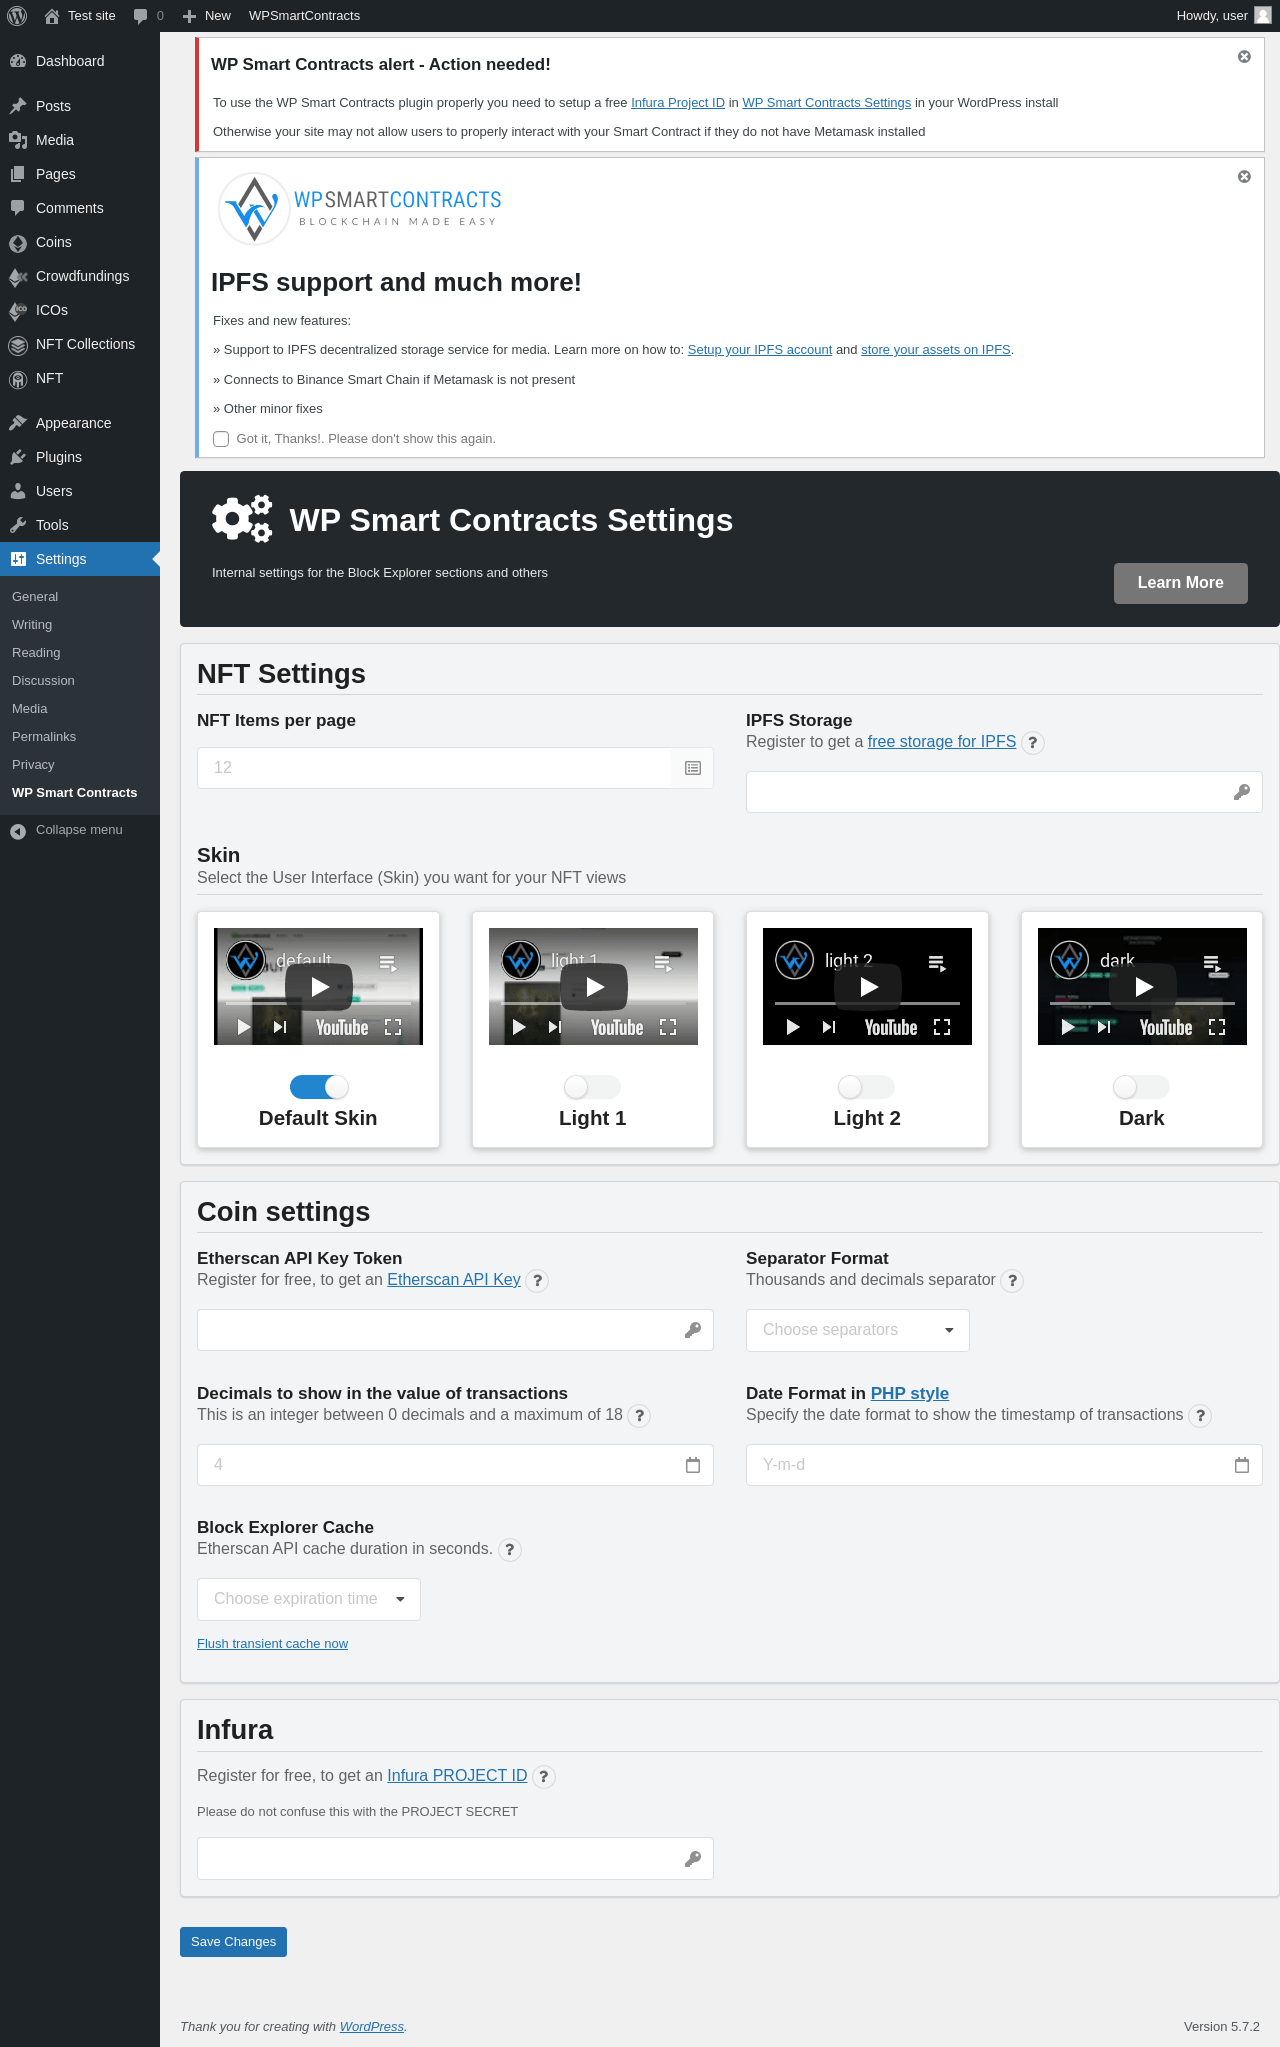This screenshot has width=1280, height=2047.
Task: Click the Crowdfundings icon in sidebar
Action: [18, 276]
